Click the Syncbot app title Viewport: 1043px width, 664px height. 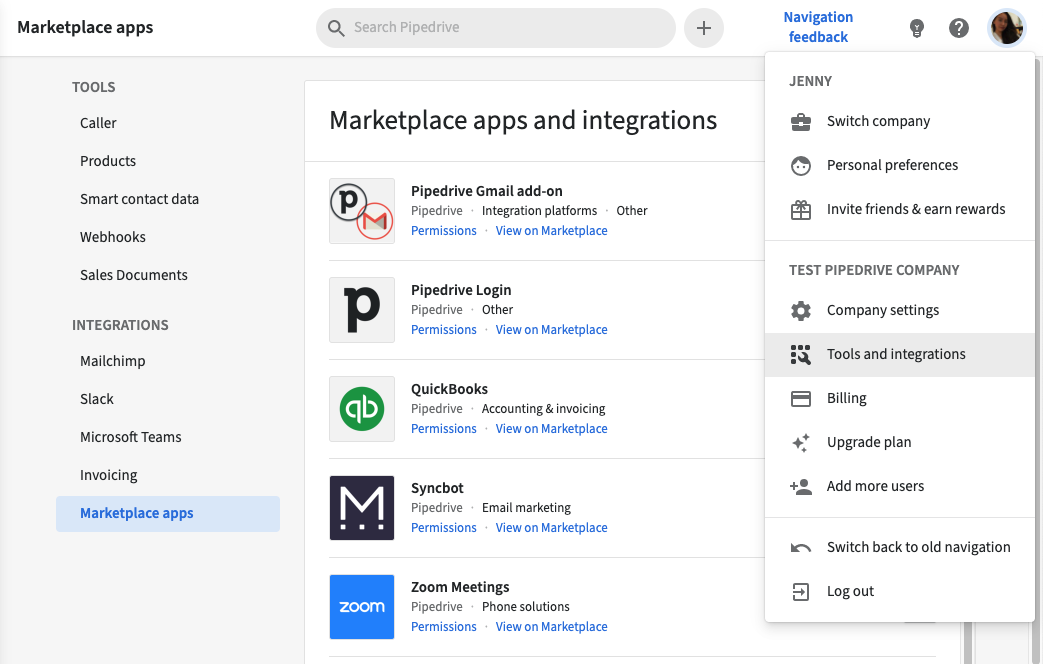437,488
